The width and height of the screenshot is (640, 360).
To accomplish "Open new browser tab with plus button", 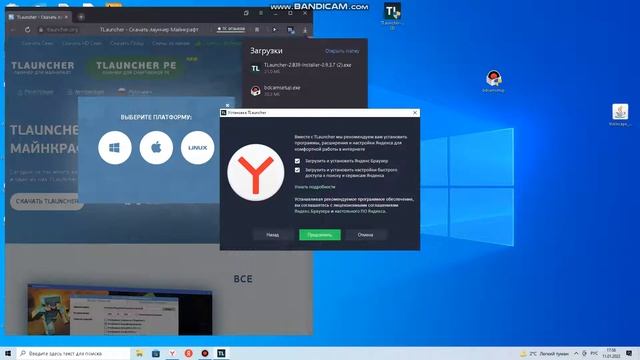I will pos(81,17).
